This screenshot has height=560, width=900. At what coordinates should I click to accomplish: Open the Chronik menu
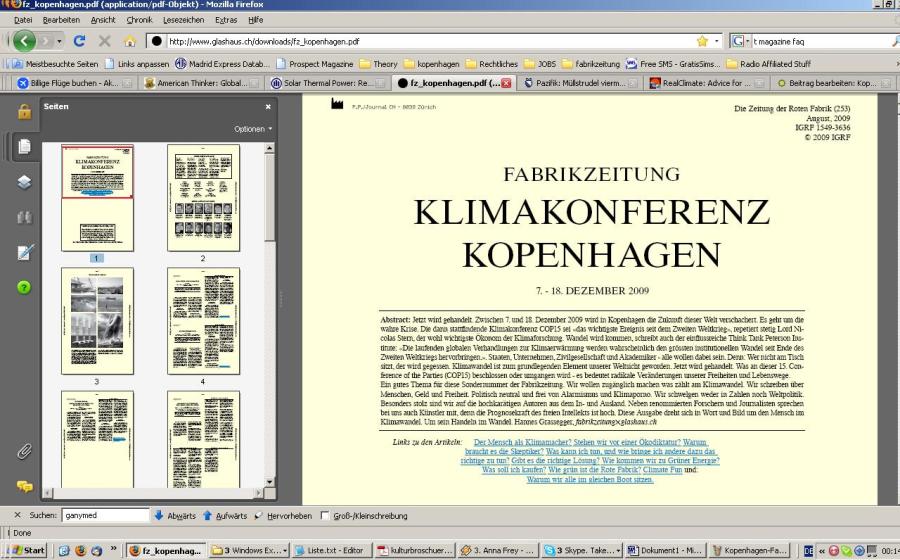(x=139, y=20)
